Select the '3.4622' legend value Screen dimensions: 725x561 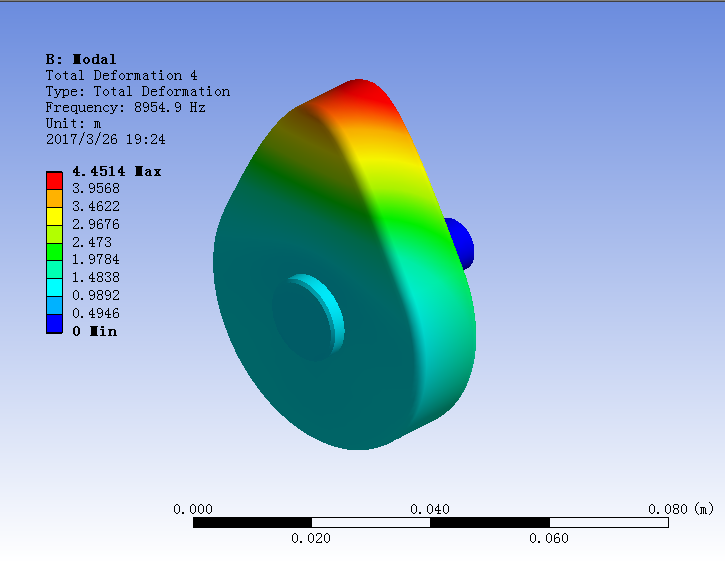click(x=96, y=206)
